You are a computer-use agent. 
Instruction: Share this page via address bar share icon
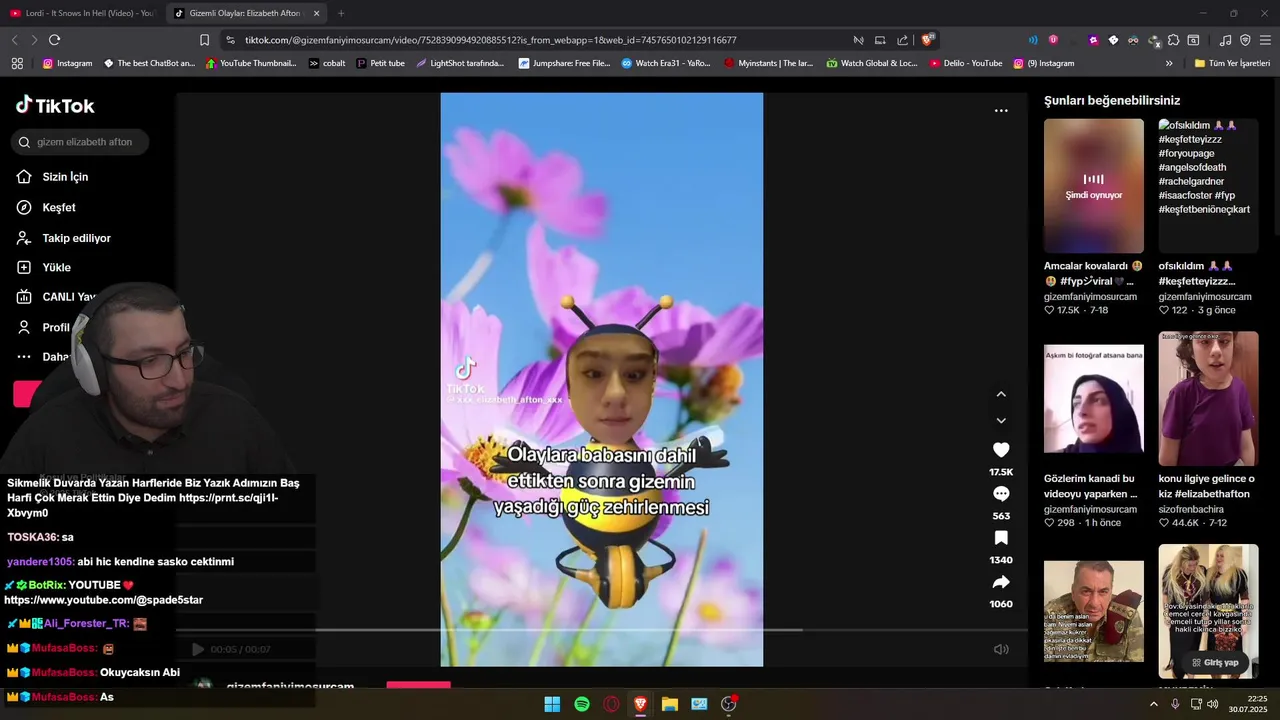[903, 40]
